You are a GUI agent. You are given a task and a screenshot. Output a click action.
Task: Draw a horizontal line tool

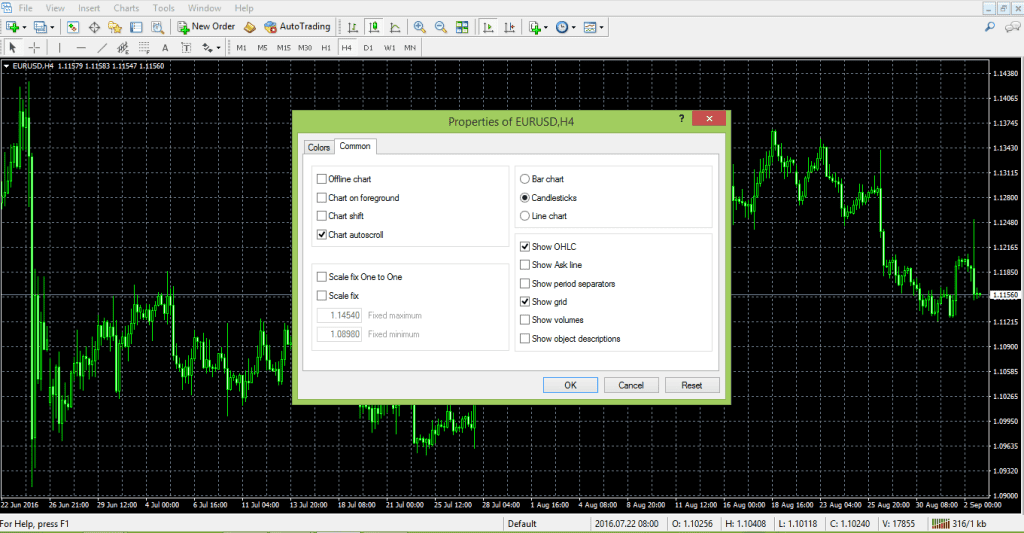point(81,47)
